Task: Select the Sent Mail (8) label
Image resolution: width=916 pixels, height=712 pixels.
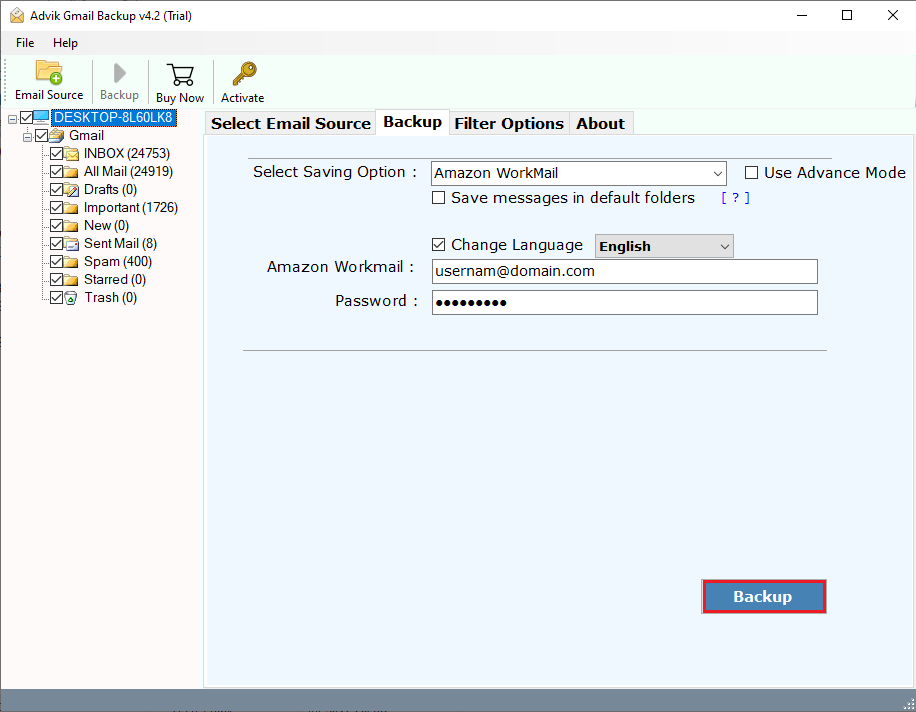Action: pyautogui.click(x=120, y=244)
